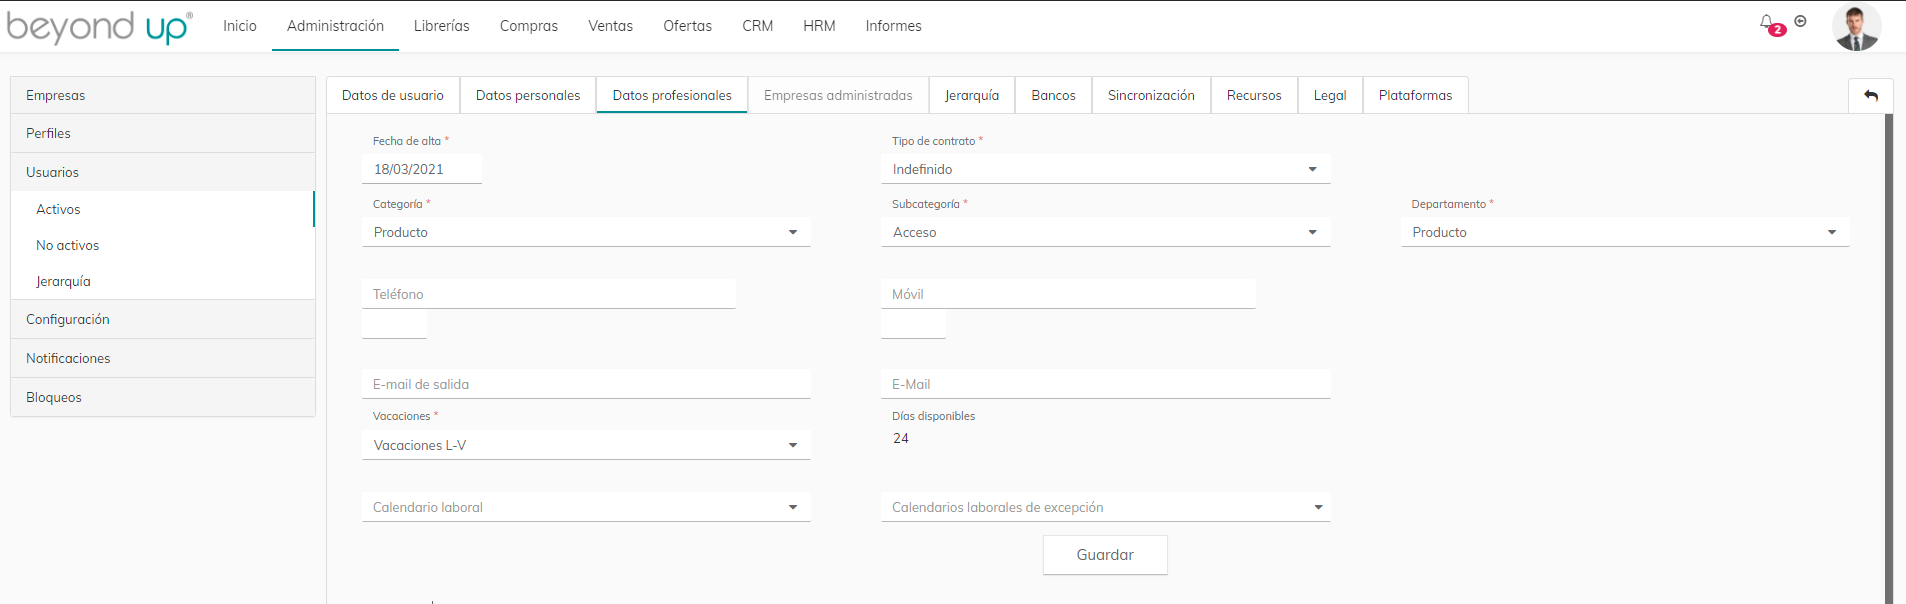Image resolution: width=1906 pixels, height=604 pixels.
Task: Open Configuración in the sidebar
Action: tap(68, 320)
